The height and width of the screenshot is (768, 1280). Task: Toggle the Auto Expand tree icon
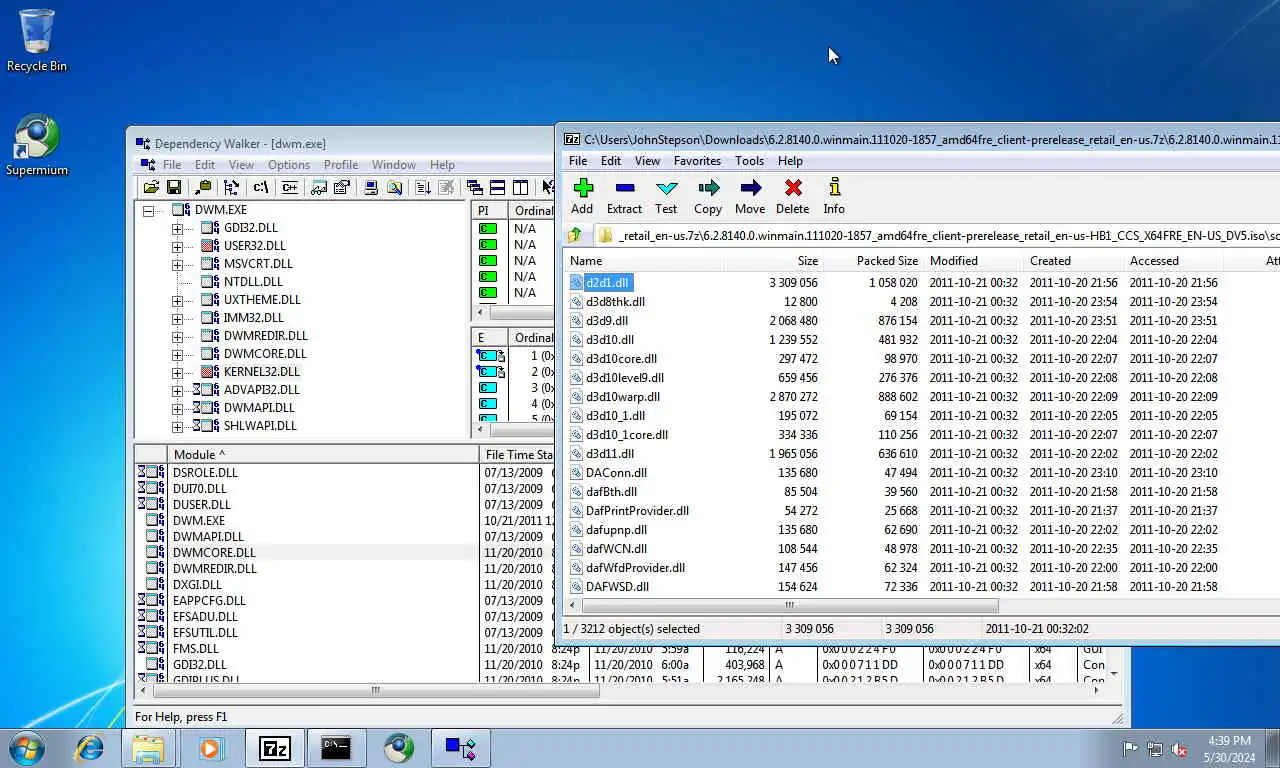coord(231,187)
